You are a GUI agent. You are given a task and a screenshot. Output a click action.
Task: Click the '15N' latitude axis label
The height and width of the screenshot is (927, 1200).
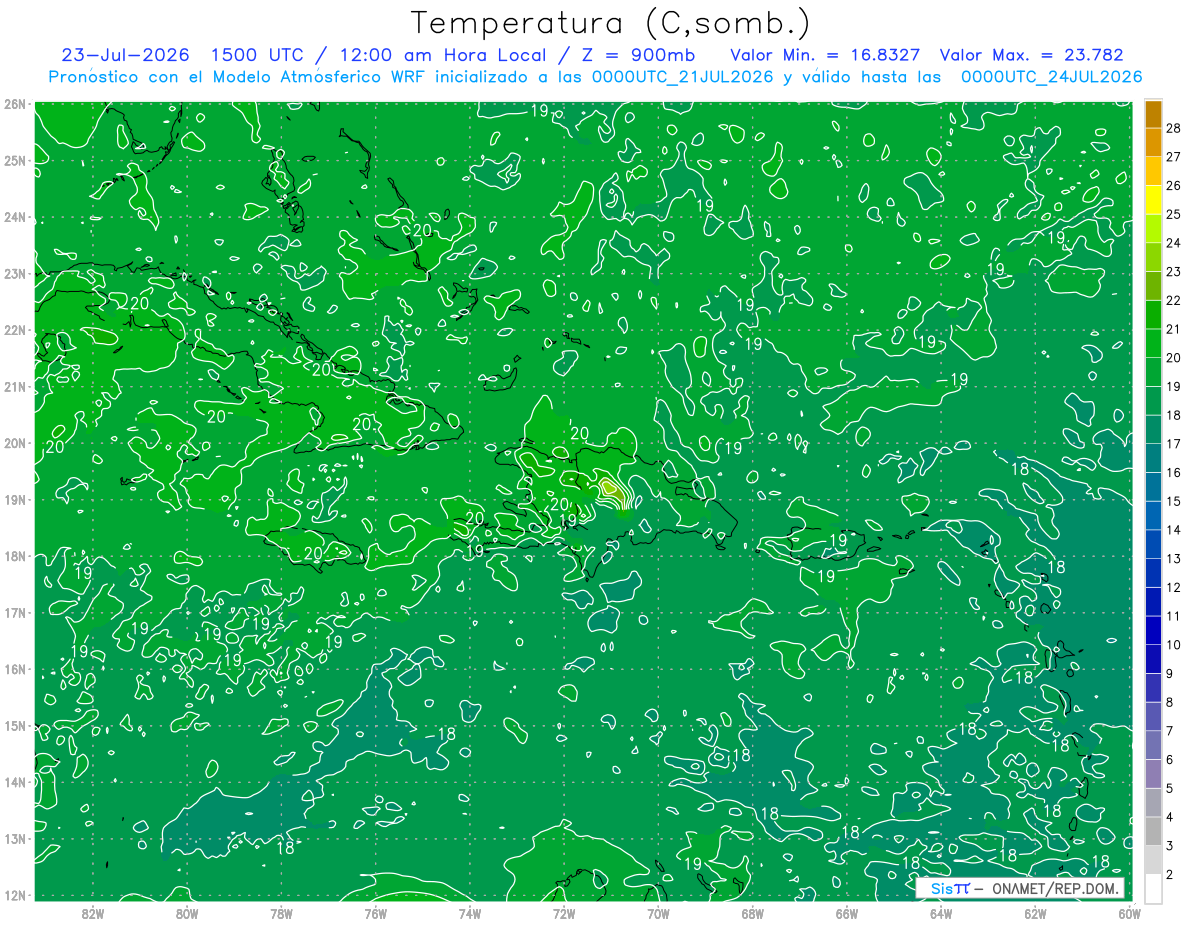[x=14, y=726]
